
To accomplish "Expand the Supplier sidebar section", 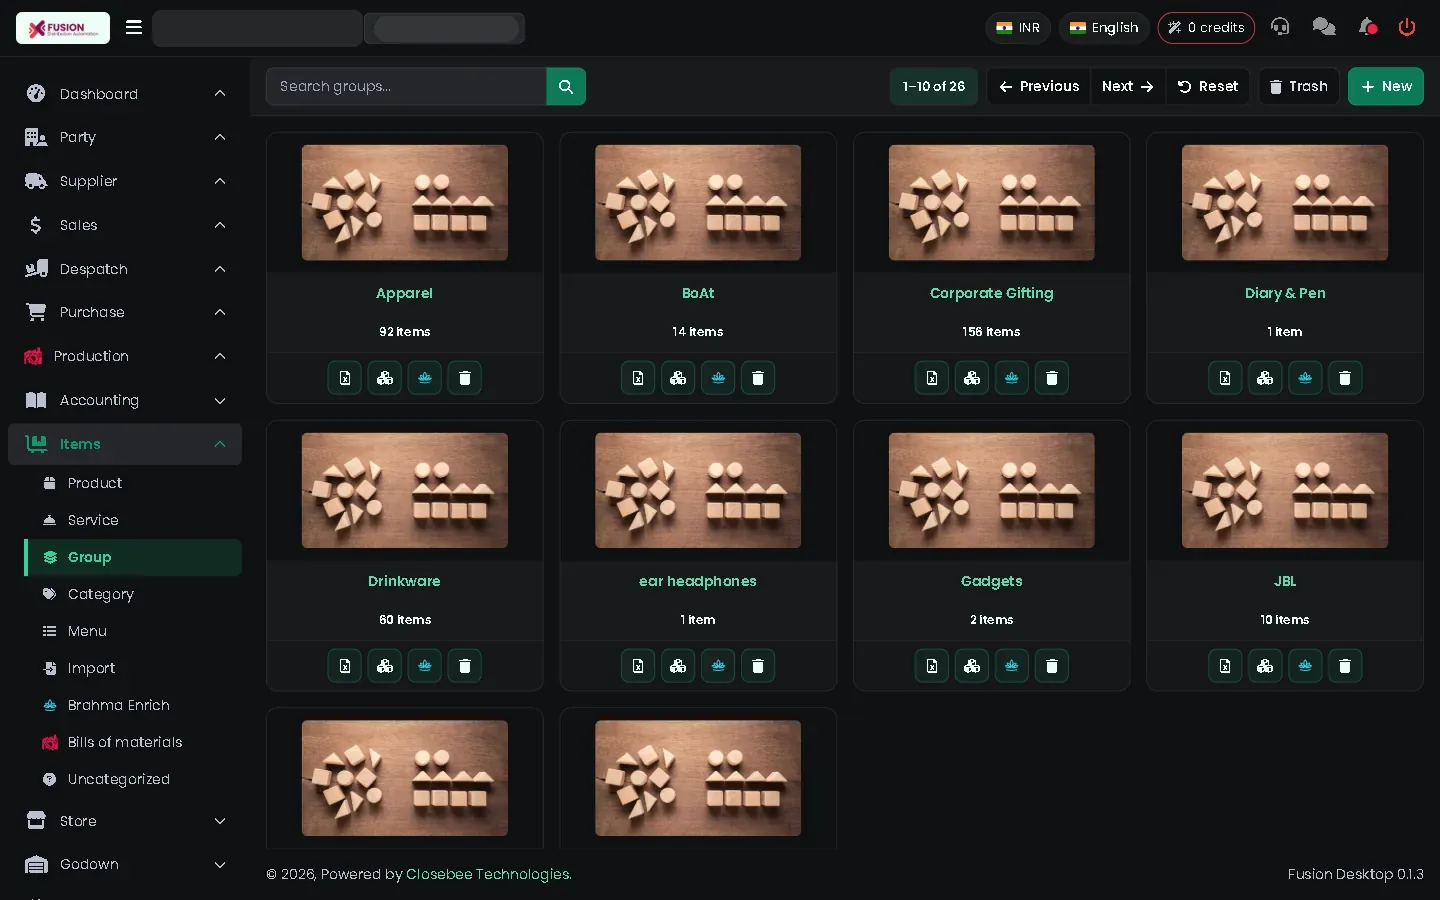I will (x=125, y=181).
